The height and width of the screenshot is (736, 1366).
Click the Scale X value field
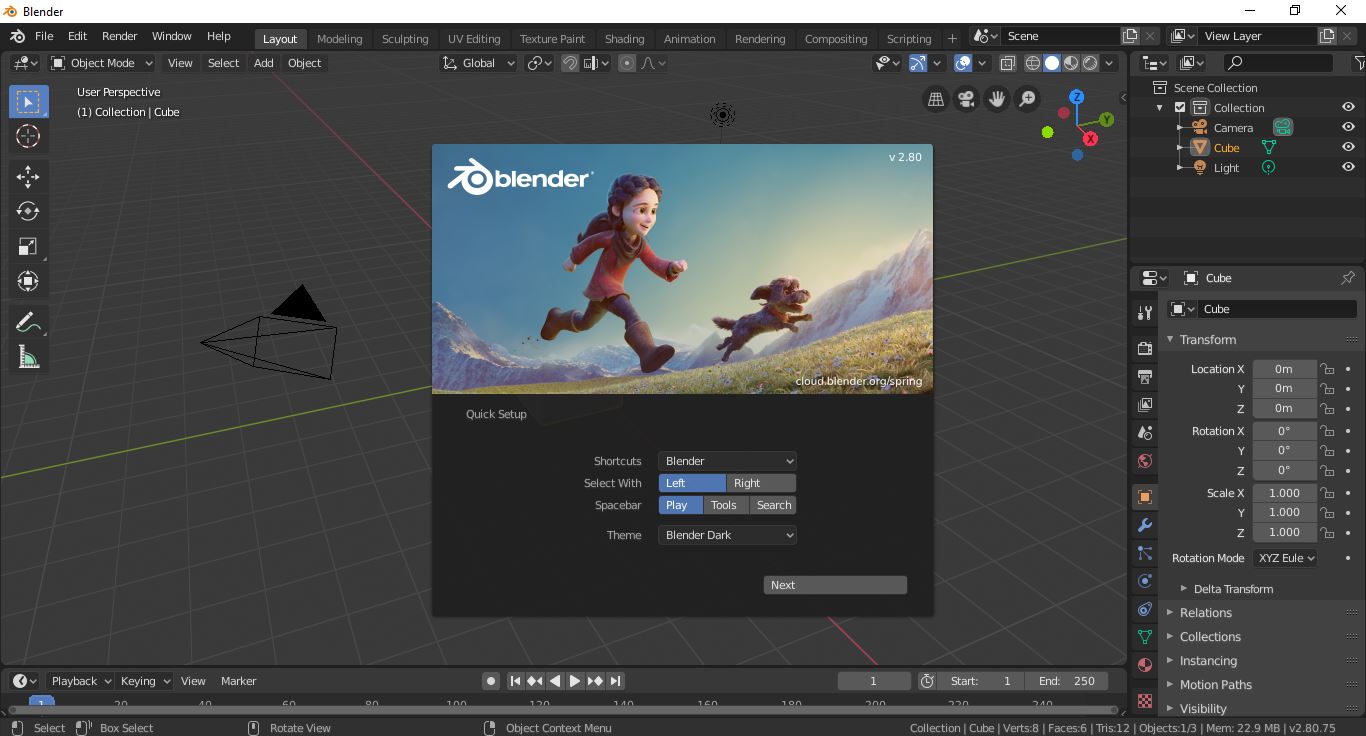point(1284,493)
